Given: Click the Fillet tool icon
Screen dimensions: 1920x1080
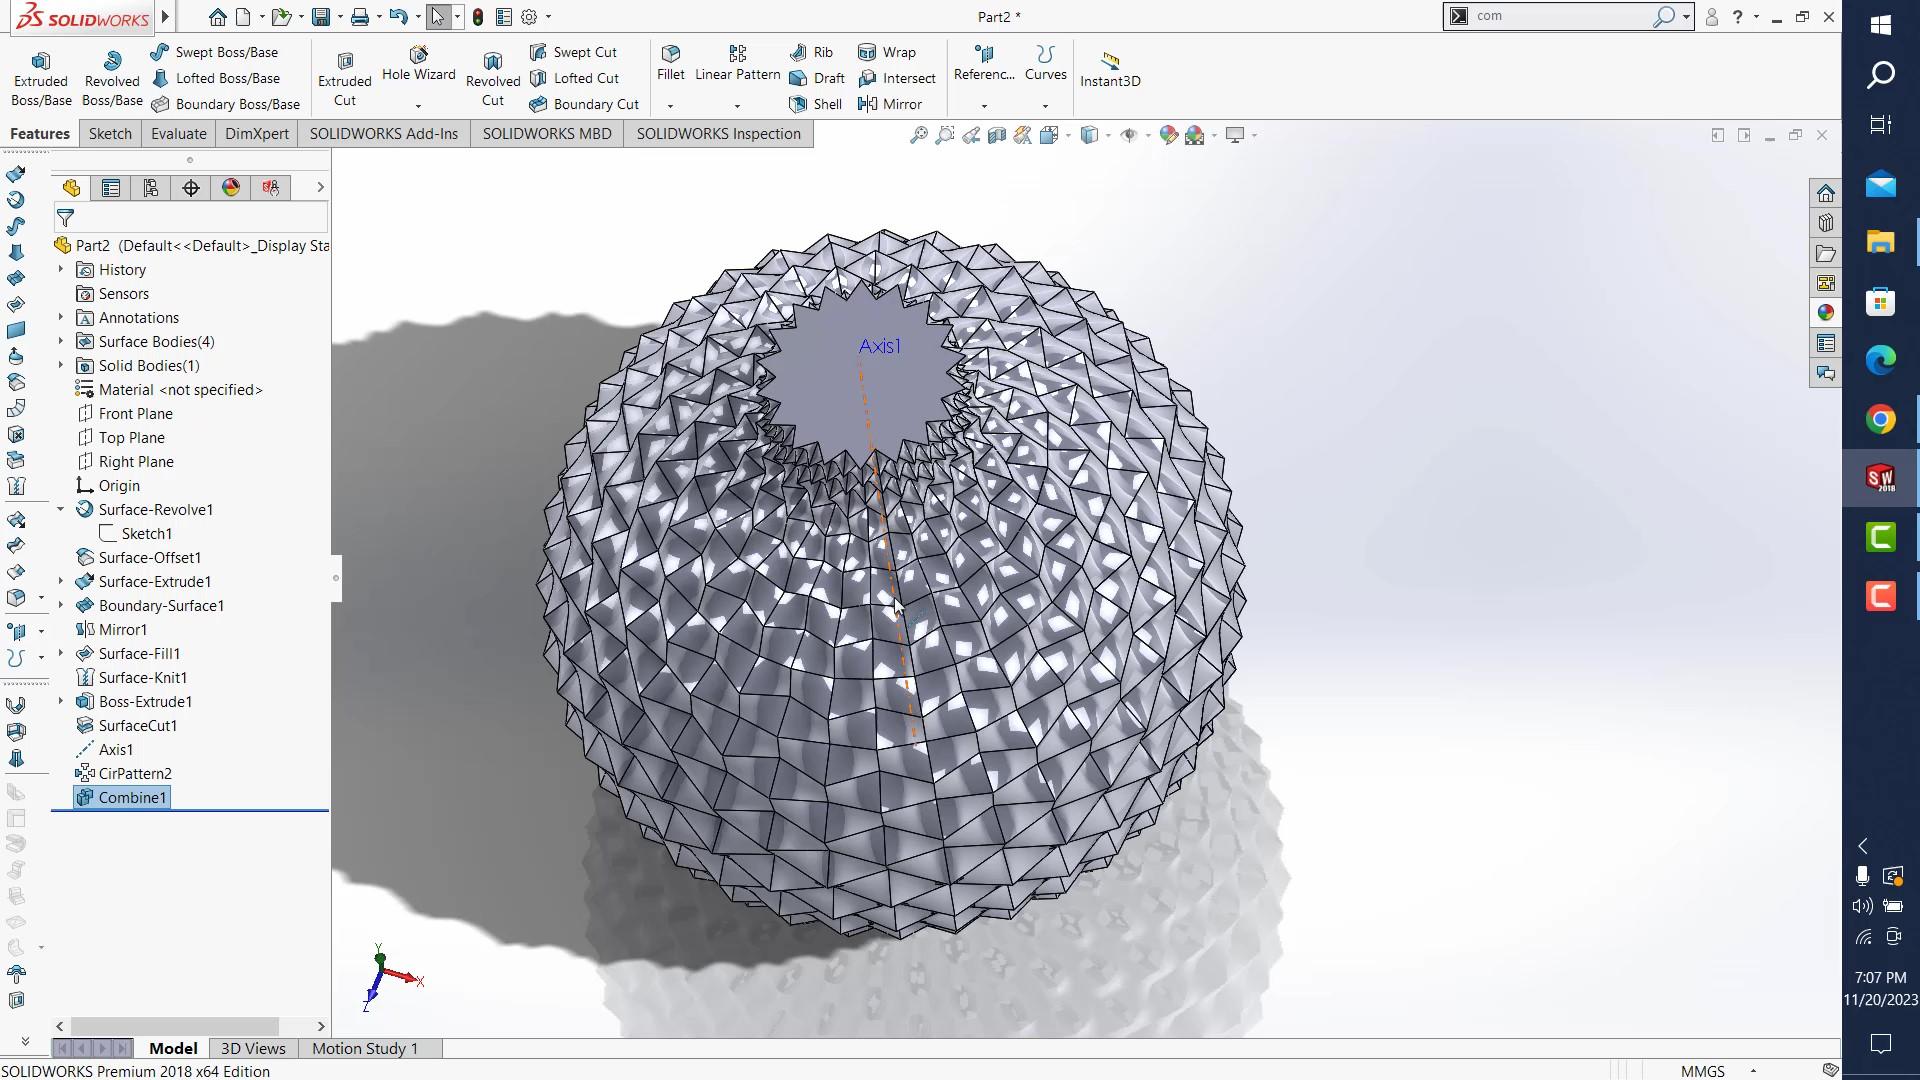Looking at the screenshot, I should tap(671, 54).
